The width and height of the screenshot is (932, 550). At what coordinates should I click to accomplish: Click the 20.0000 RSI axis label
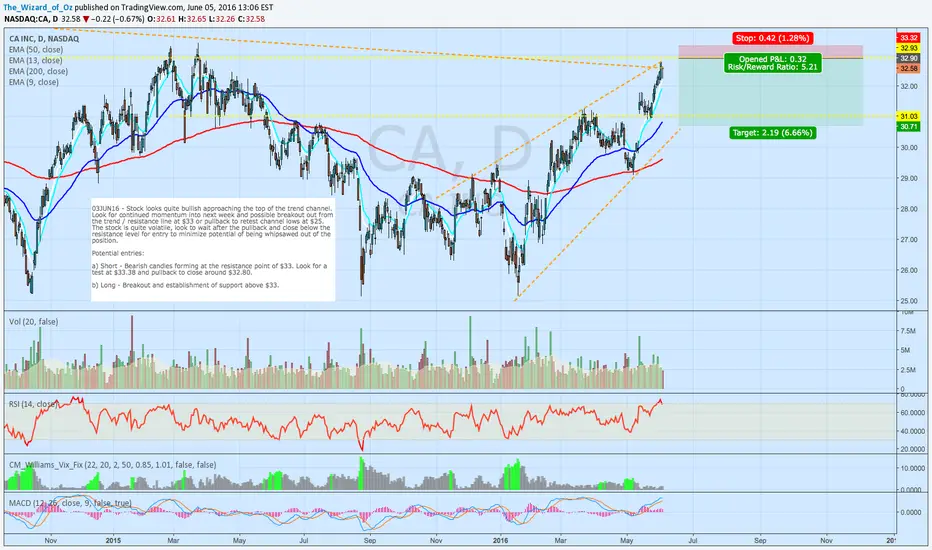(x=912, y=450)
